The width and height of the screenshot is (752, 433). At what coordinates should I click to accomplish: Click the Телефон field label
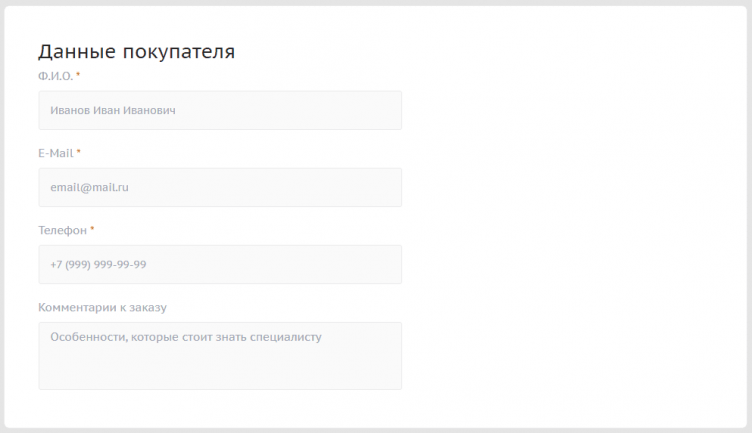point(62,230)
